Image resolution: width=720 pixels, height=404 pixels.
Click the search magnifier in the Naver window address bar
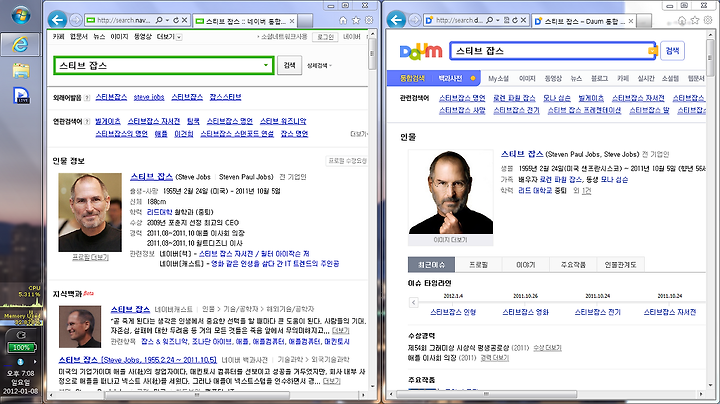tap(159, 20)
